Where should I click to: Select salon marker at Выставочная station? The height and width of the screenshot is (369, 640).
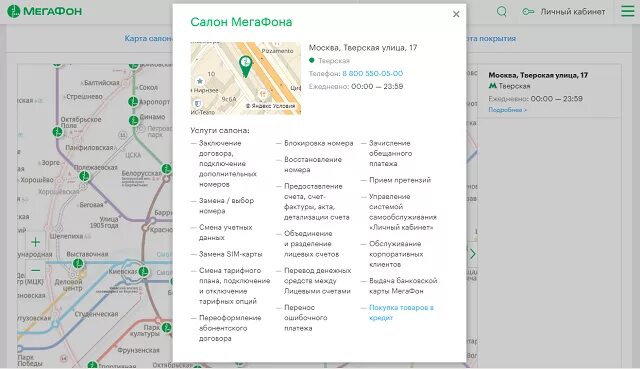coord(78,263)
